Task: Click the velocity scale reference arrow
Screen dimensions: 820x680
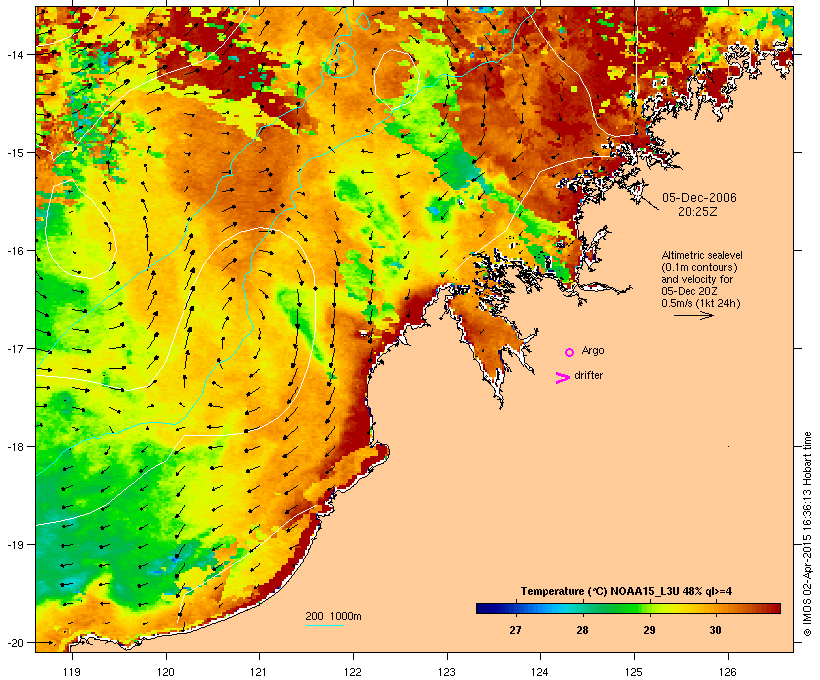Action: tap(693, 315)
